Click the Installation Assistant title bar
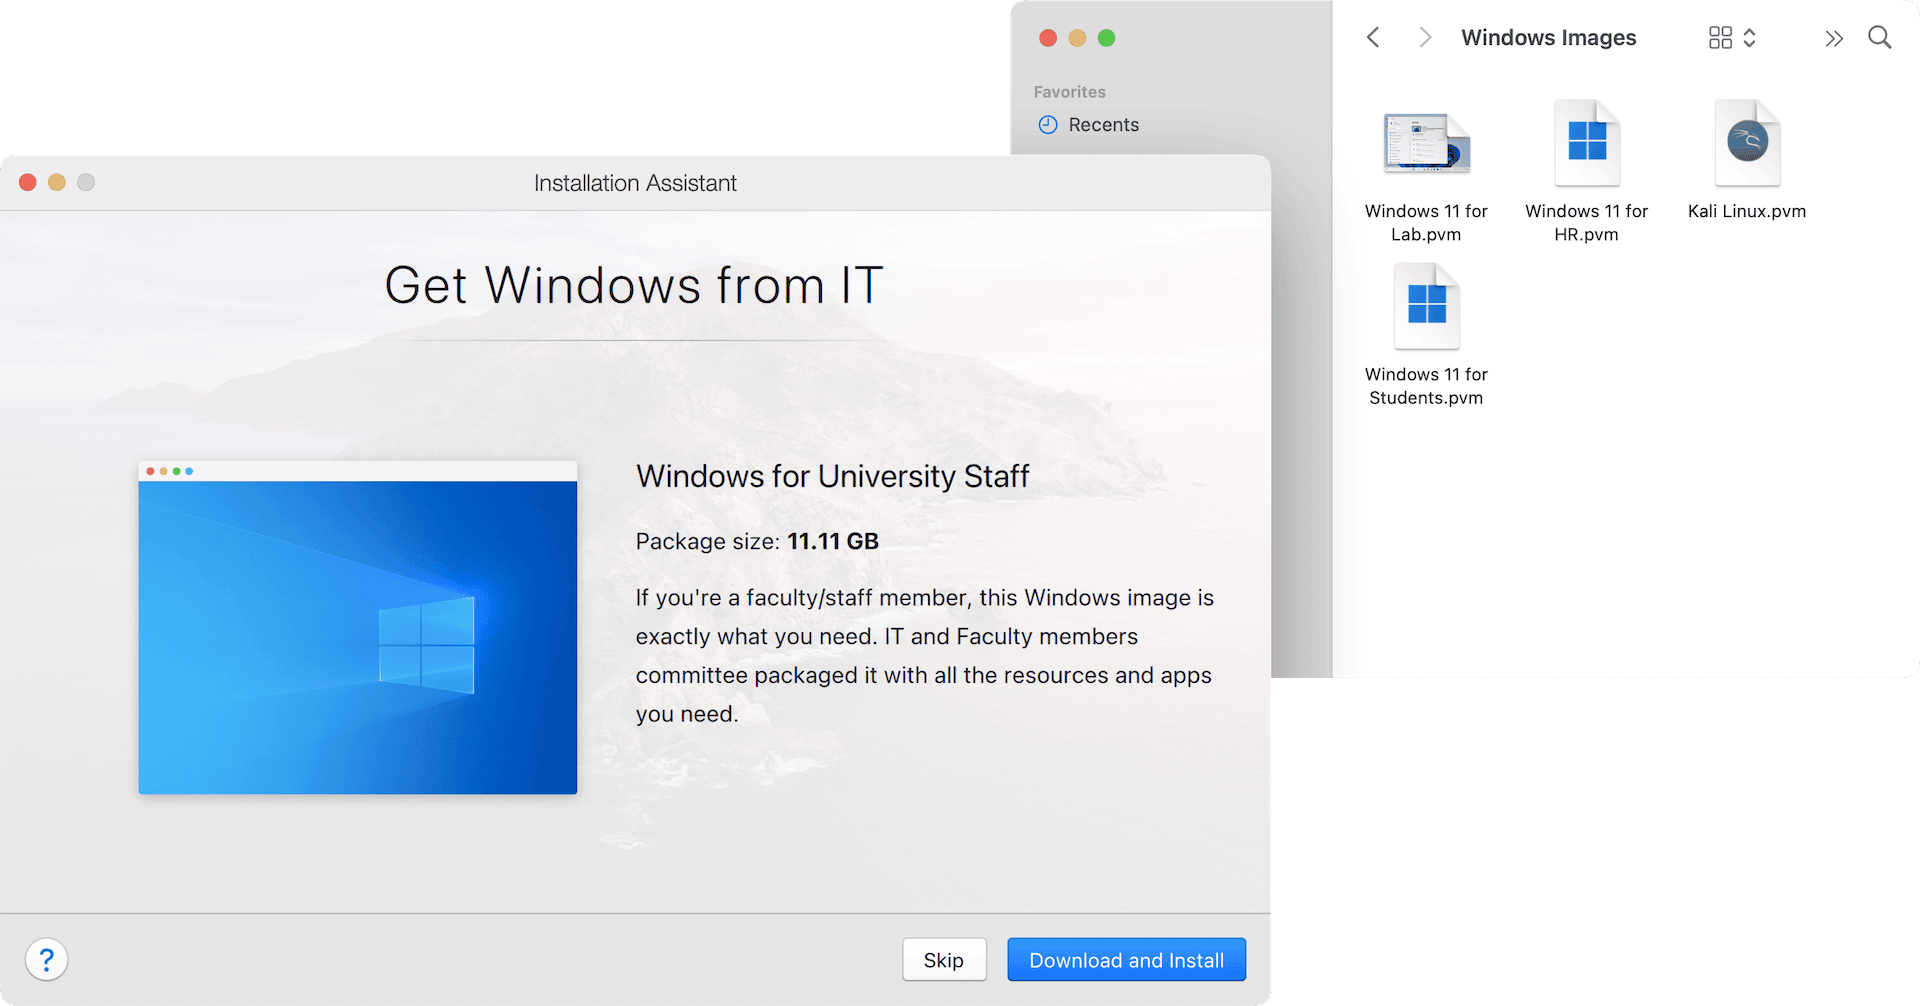Image resolution: width=1920 pixels, height=1006 pixels. [x=635, y=182]
